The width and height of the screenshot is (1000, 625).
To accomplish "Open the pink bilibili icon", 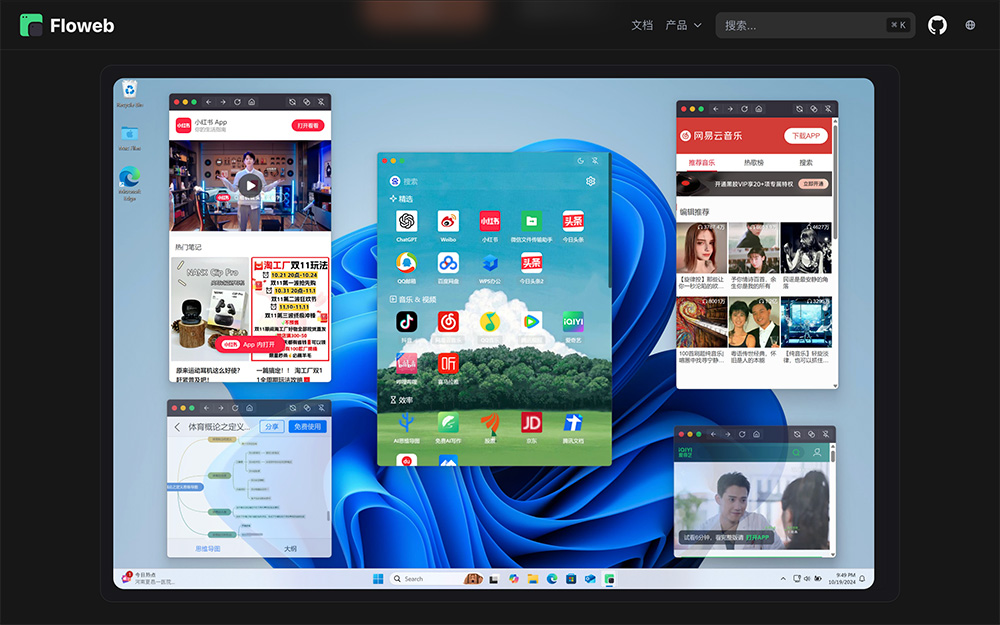I will (406, 364).
